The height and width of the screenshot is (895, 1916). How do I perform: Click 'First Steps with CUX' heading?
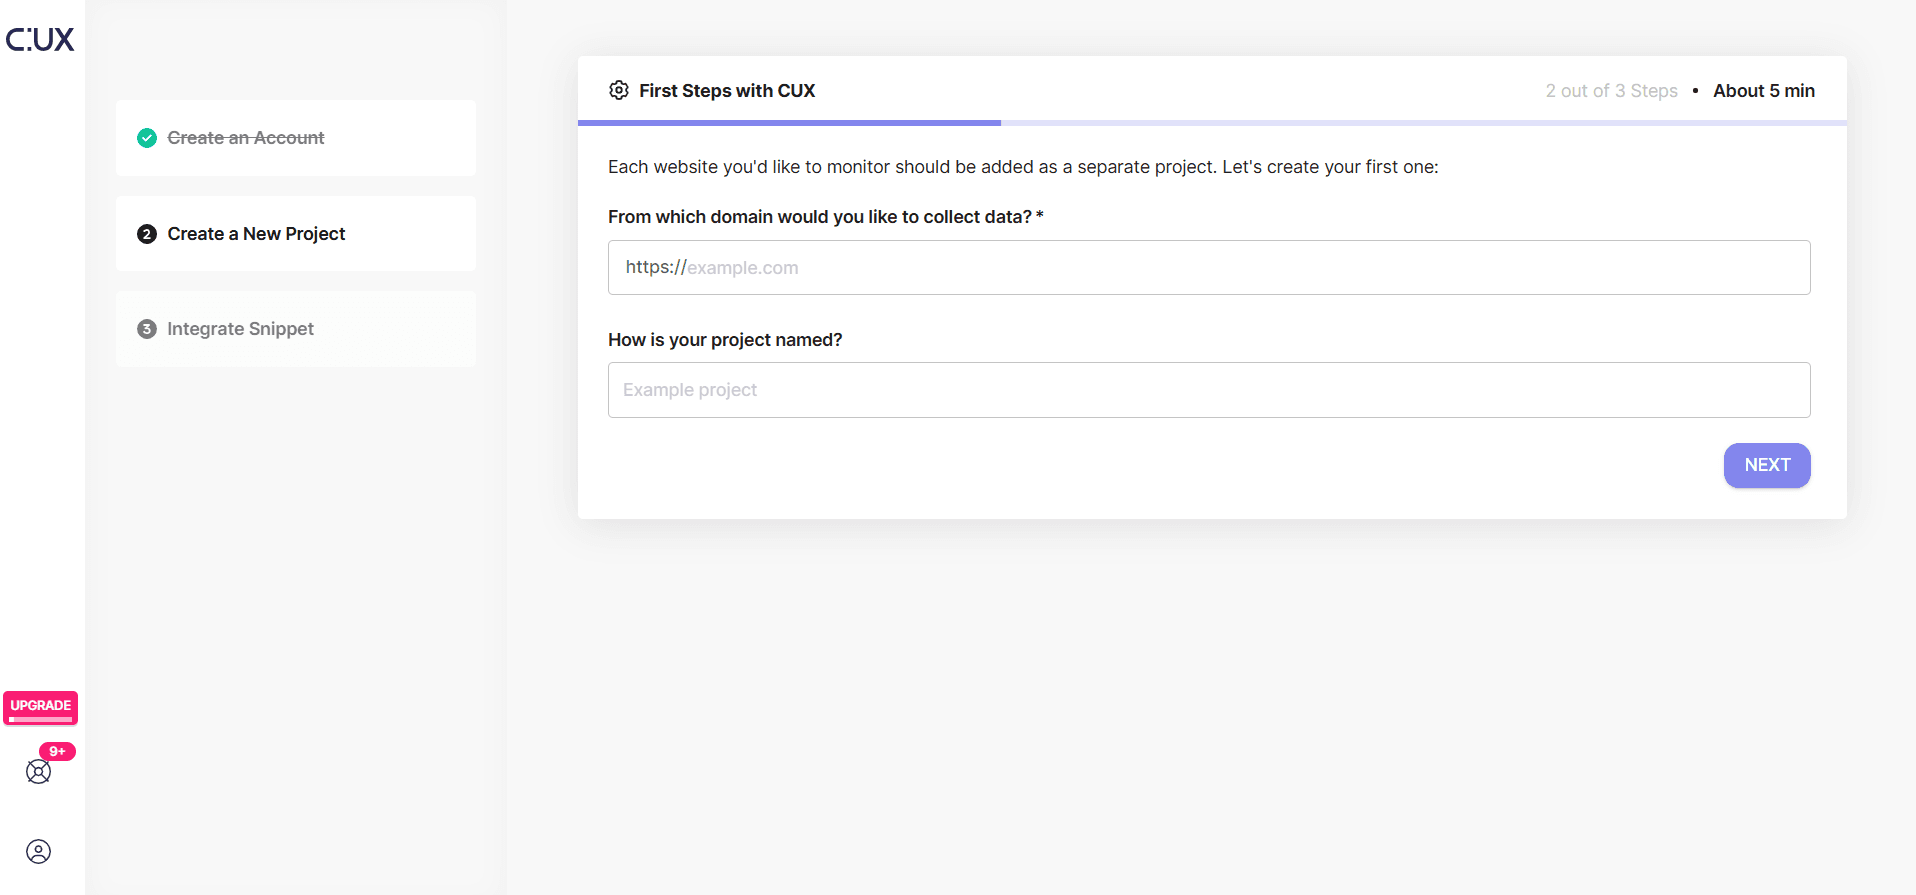tap(727, 91)
